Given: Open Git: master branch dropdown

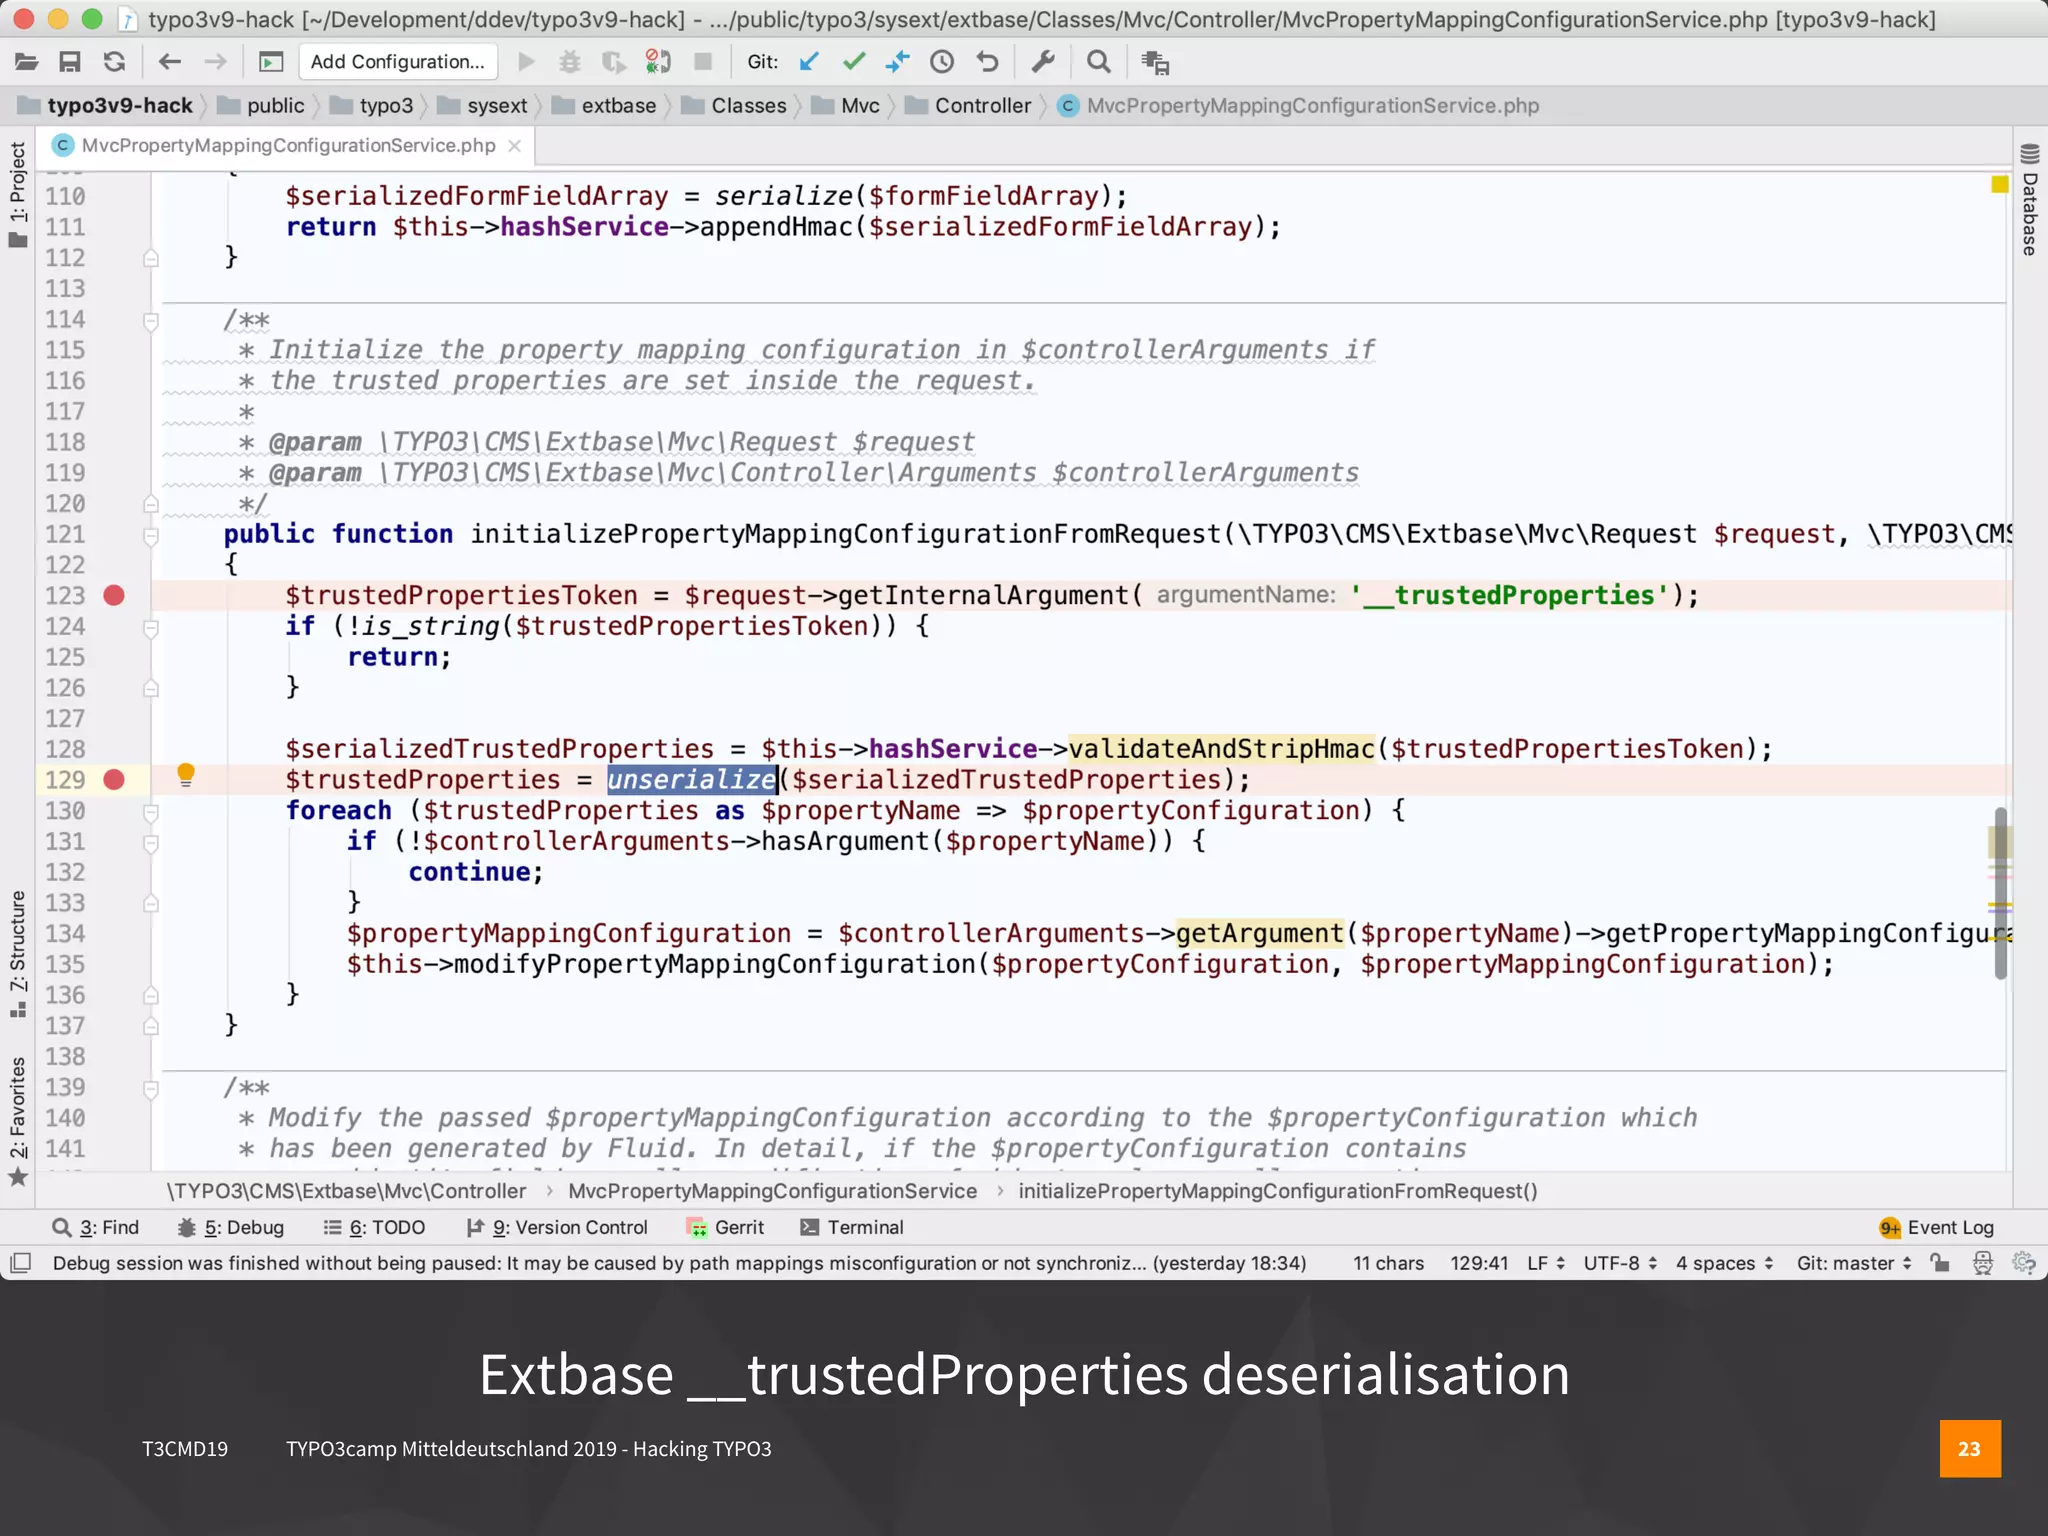Looking at the screenshot, I should [1854, 1264].
